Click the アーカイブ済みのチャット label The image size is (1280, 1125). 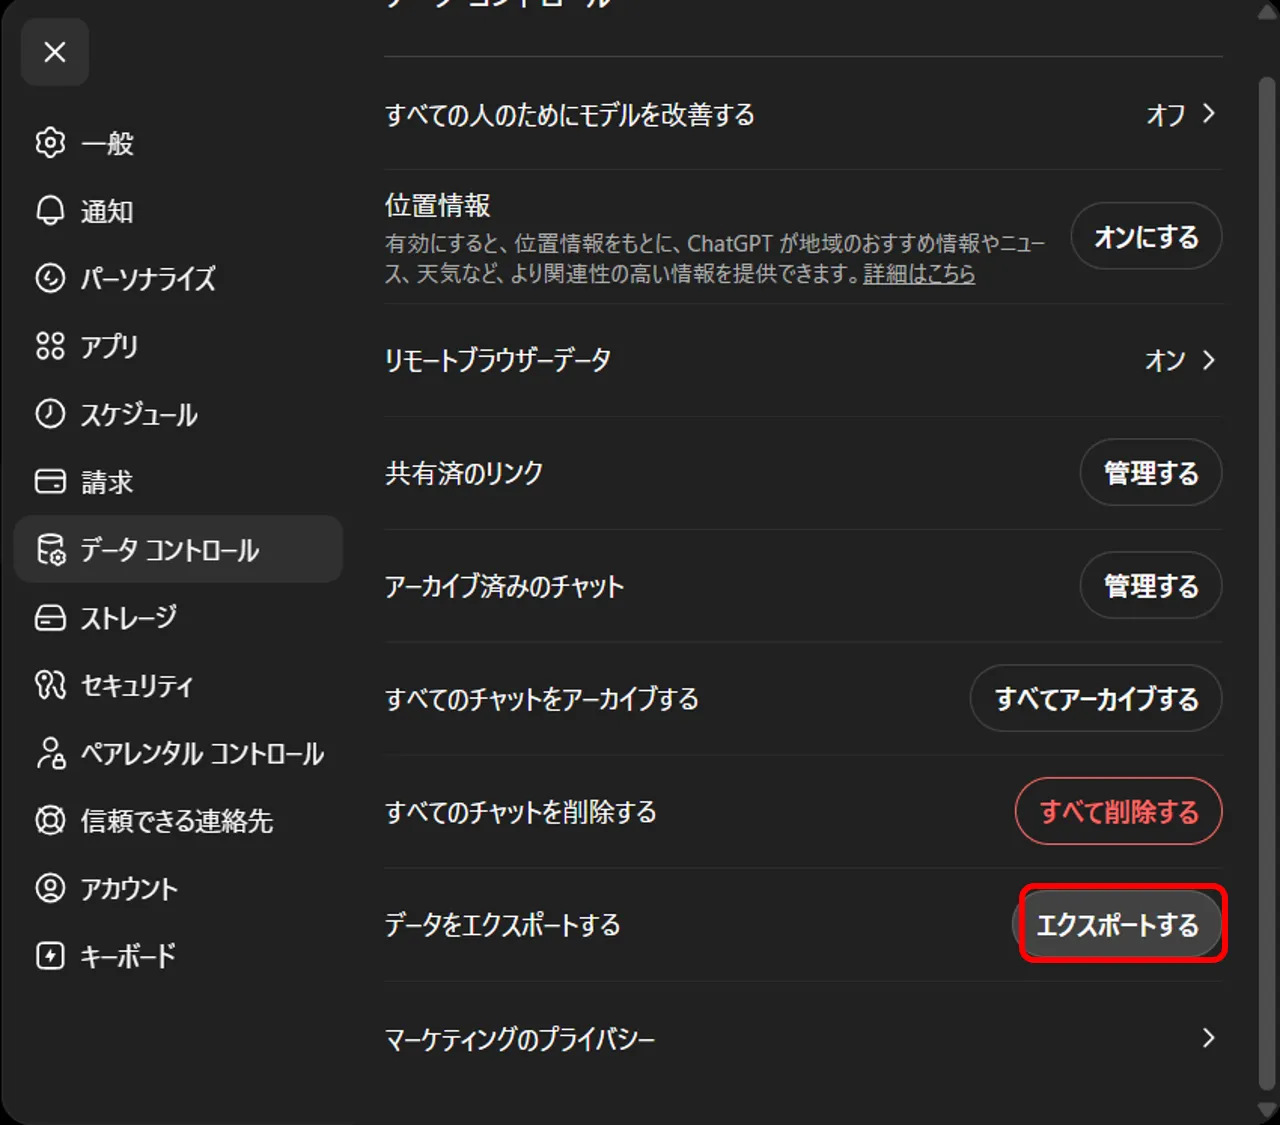[x=504, y=586]
